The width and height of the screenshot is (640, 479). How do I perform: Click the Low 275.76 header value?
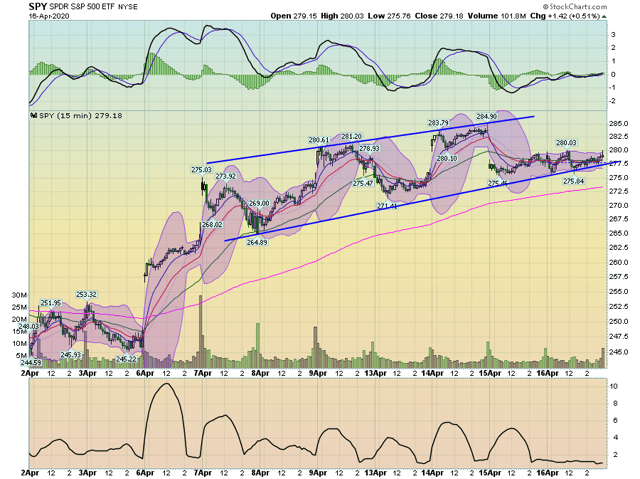(389, 16)
